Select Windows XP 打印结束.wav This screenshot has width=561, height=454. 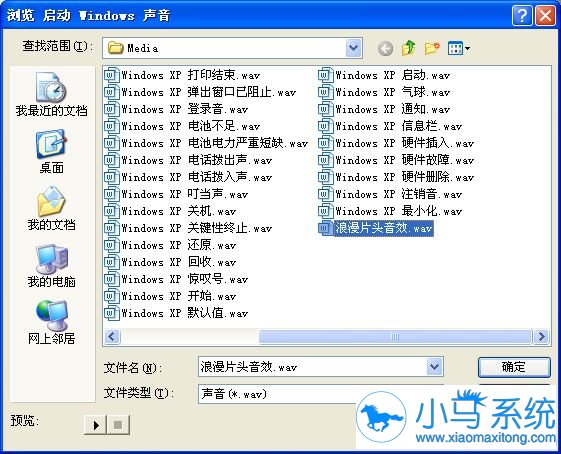point(182,75)
